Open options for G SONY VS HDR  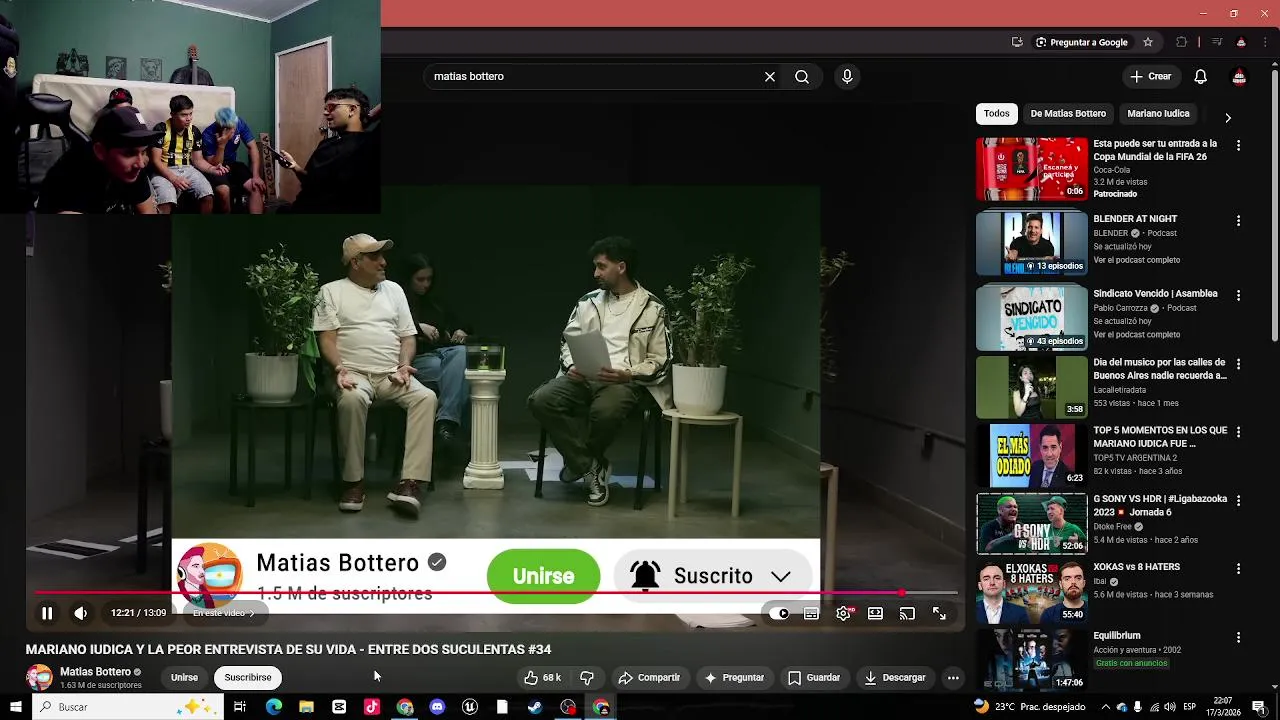pos(1238,500)
